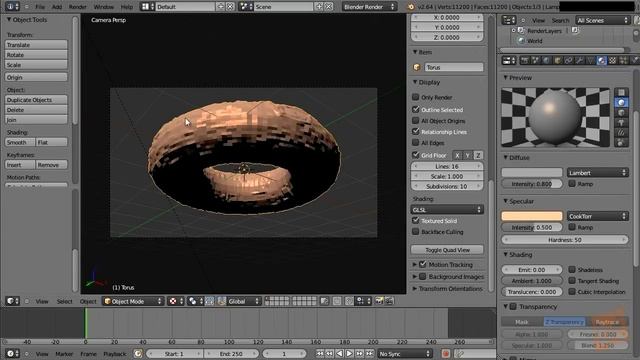Enable the Shadeless checkbox
Screen dimensions: 640x360
pyautogui.click(x=572, y=269)
